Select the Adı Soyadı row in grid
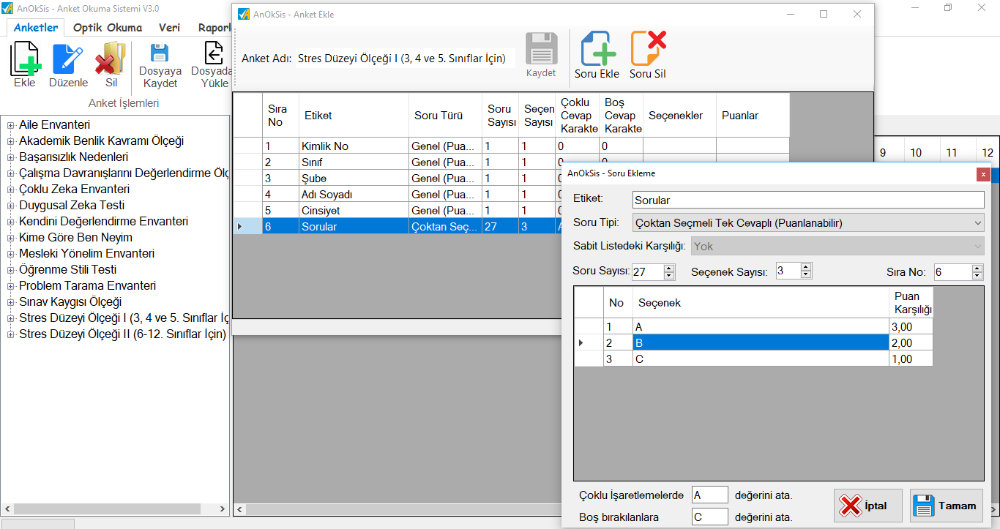The image size is (1000, 529). (350, 194)
